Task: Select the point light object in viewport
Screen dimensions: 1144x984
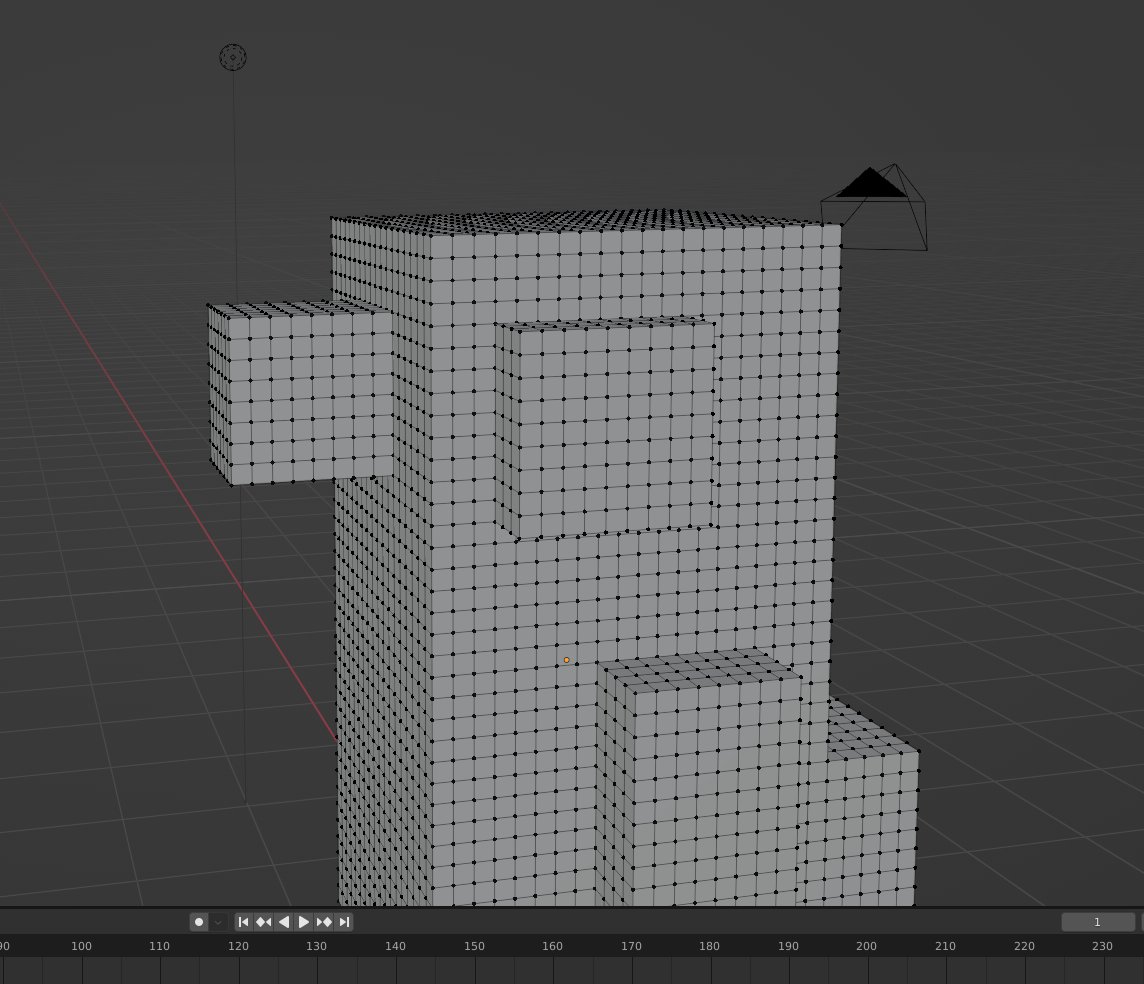Action: [233, 57]
